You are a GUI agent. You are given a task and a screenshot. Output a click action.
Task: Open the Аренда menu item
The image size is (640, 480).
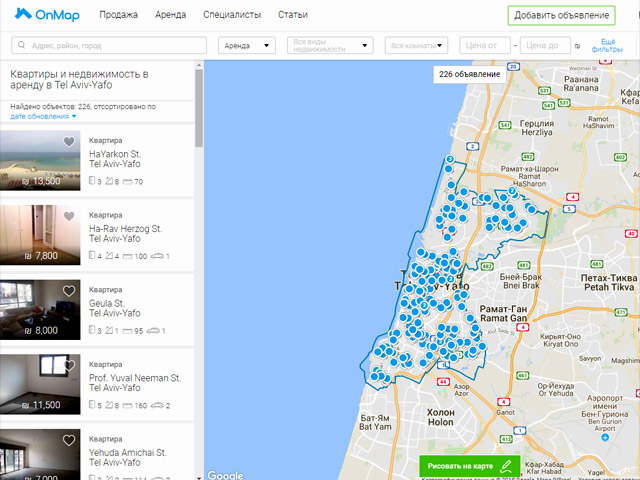tap(171, 15)
